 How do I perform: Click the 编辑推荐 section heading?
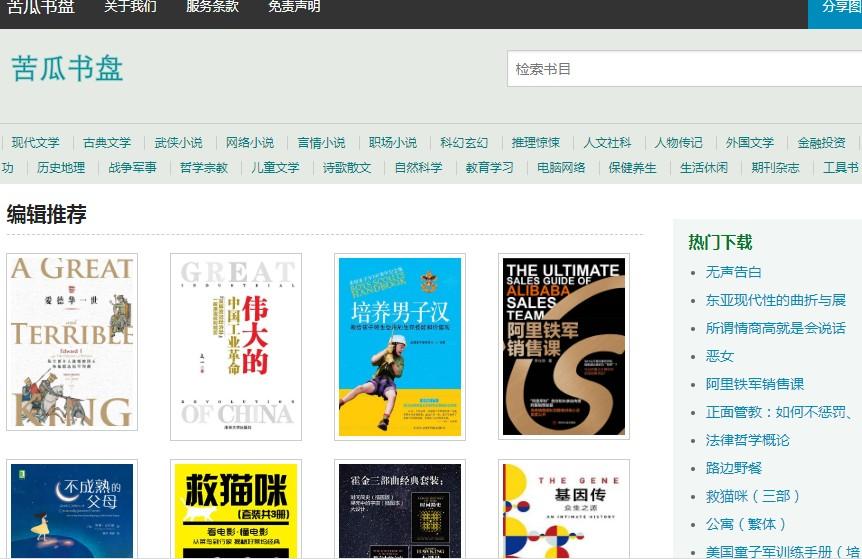tap(47, 214)
